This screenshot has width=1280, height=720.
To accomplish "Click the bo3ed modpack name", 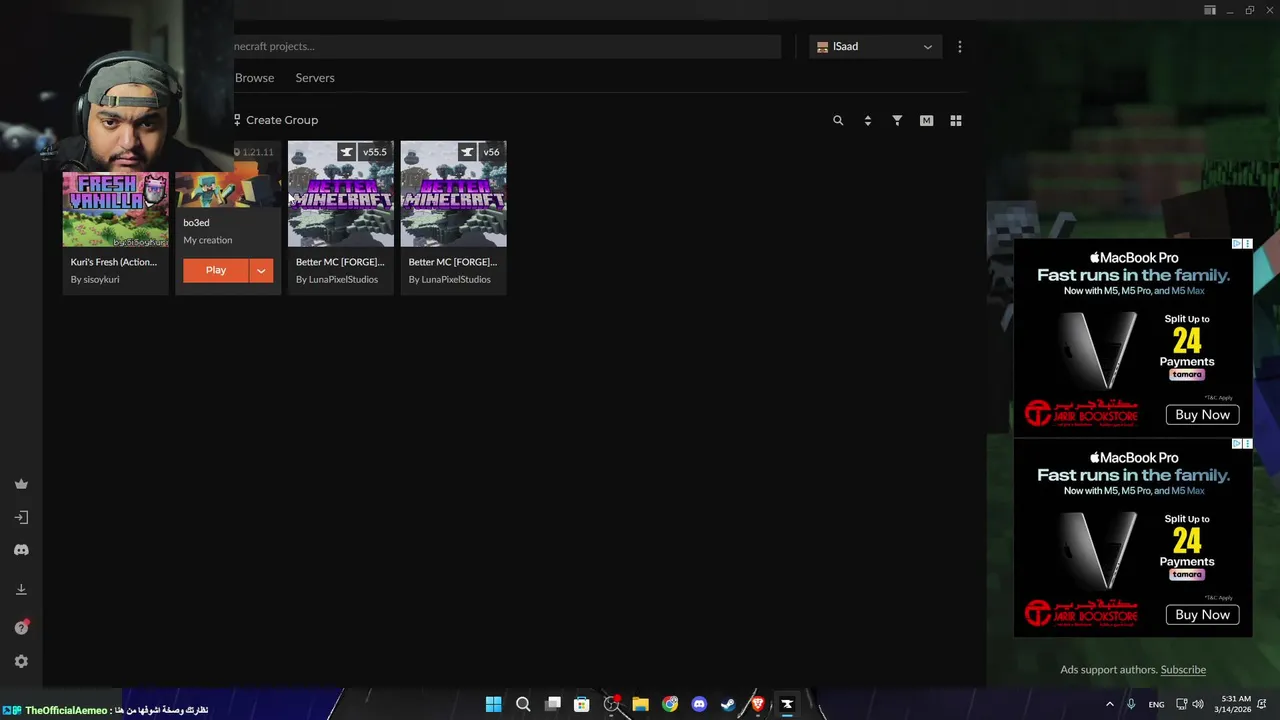I will coord(196,223).
